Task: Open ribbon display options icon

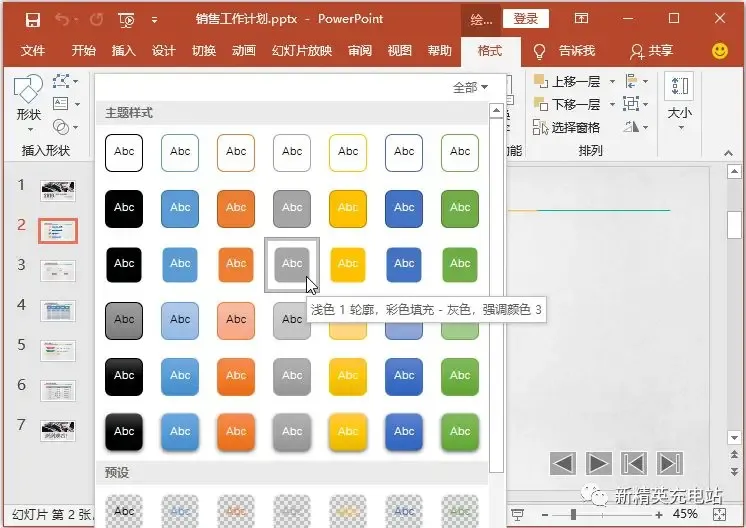Action: pyautogui.click(x=581, y=19)
